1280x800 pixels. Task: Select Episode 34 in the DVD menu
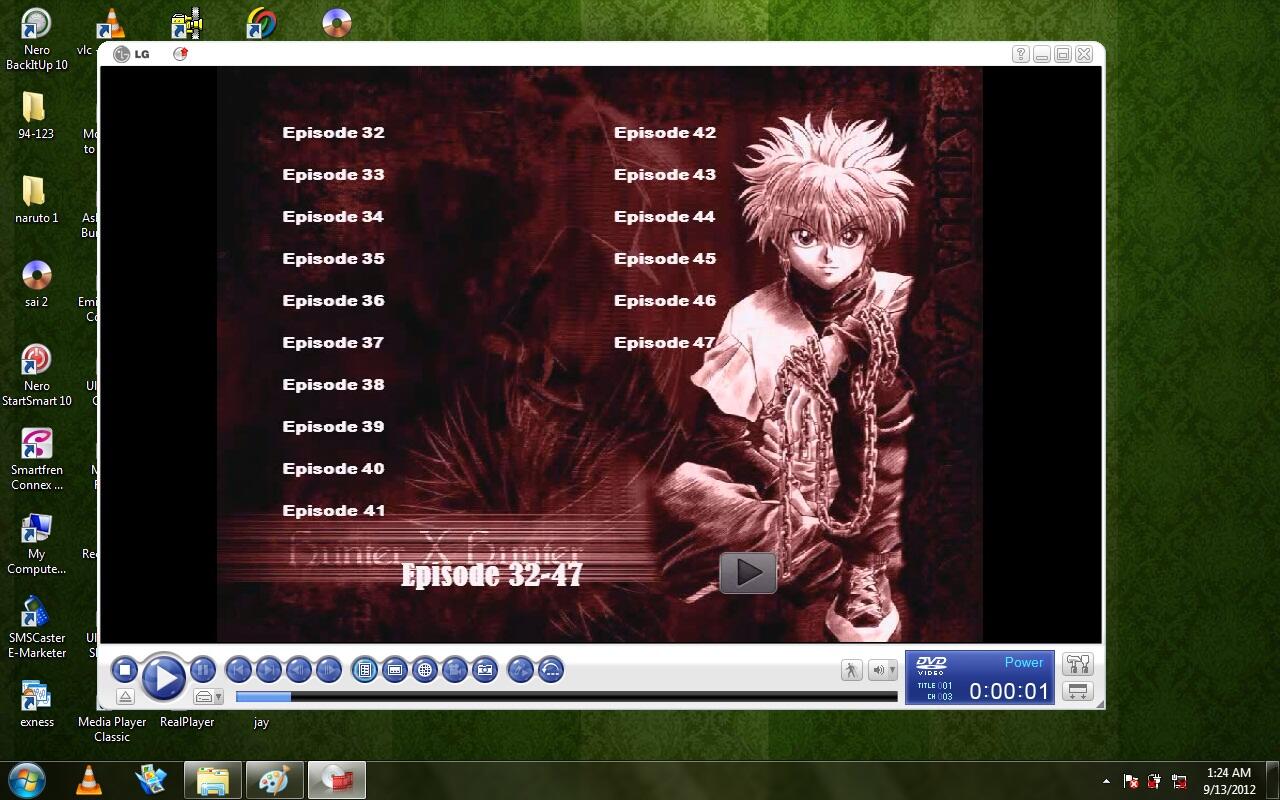tap(333, 216)
